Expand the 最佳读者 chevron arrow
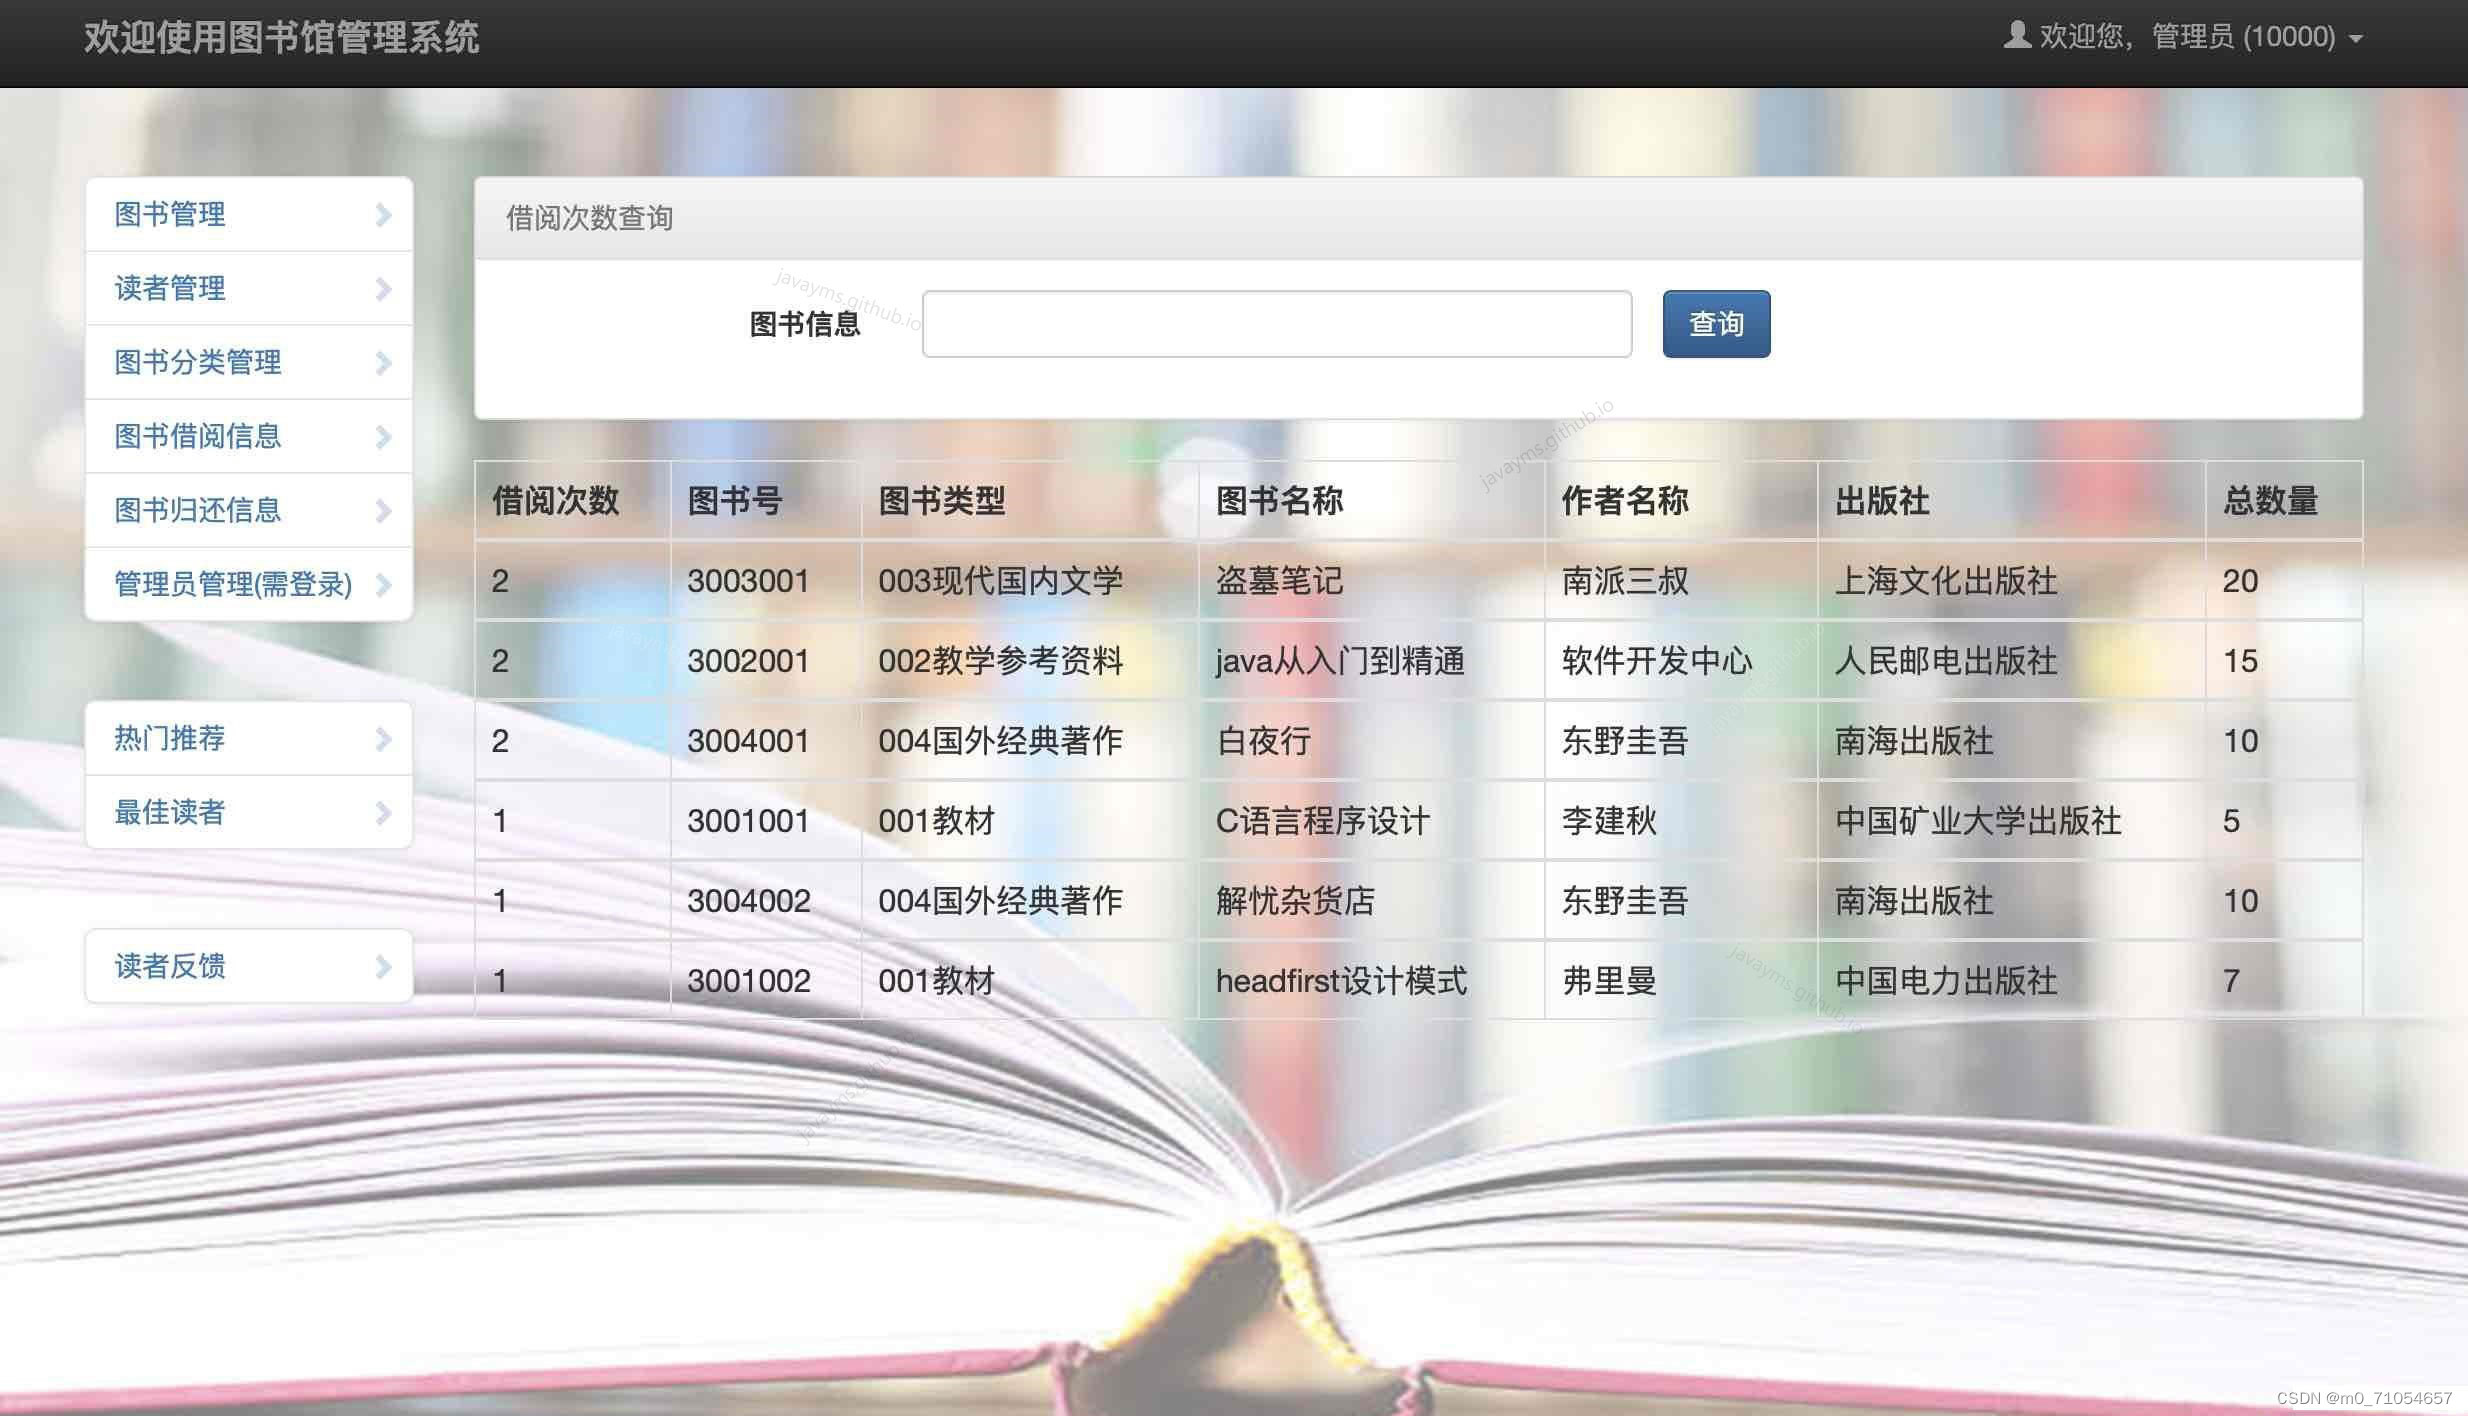The width and height of the screenshot is (2468, 1416). tap(383, 813)
